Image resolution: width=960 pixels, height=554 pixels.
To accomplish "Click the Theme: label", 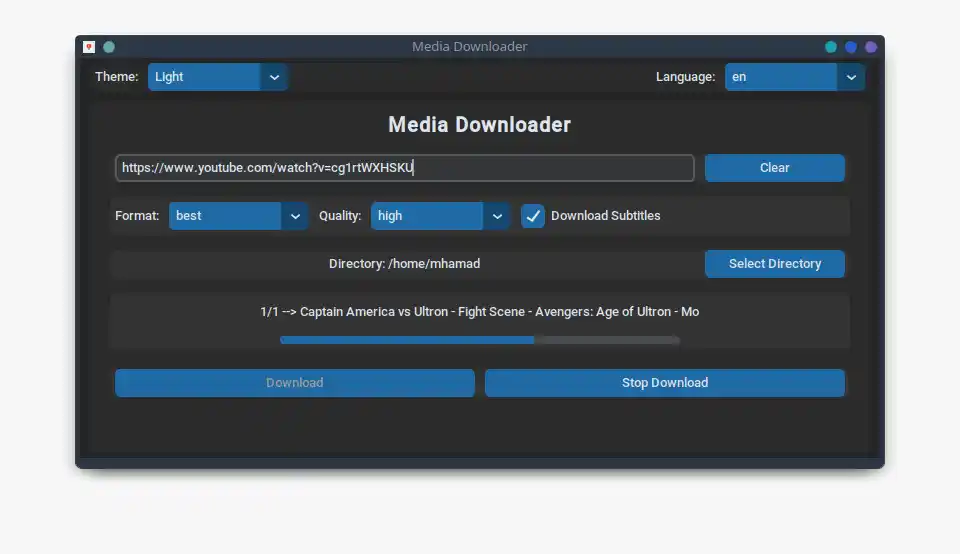I will 116,77.
